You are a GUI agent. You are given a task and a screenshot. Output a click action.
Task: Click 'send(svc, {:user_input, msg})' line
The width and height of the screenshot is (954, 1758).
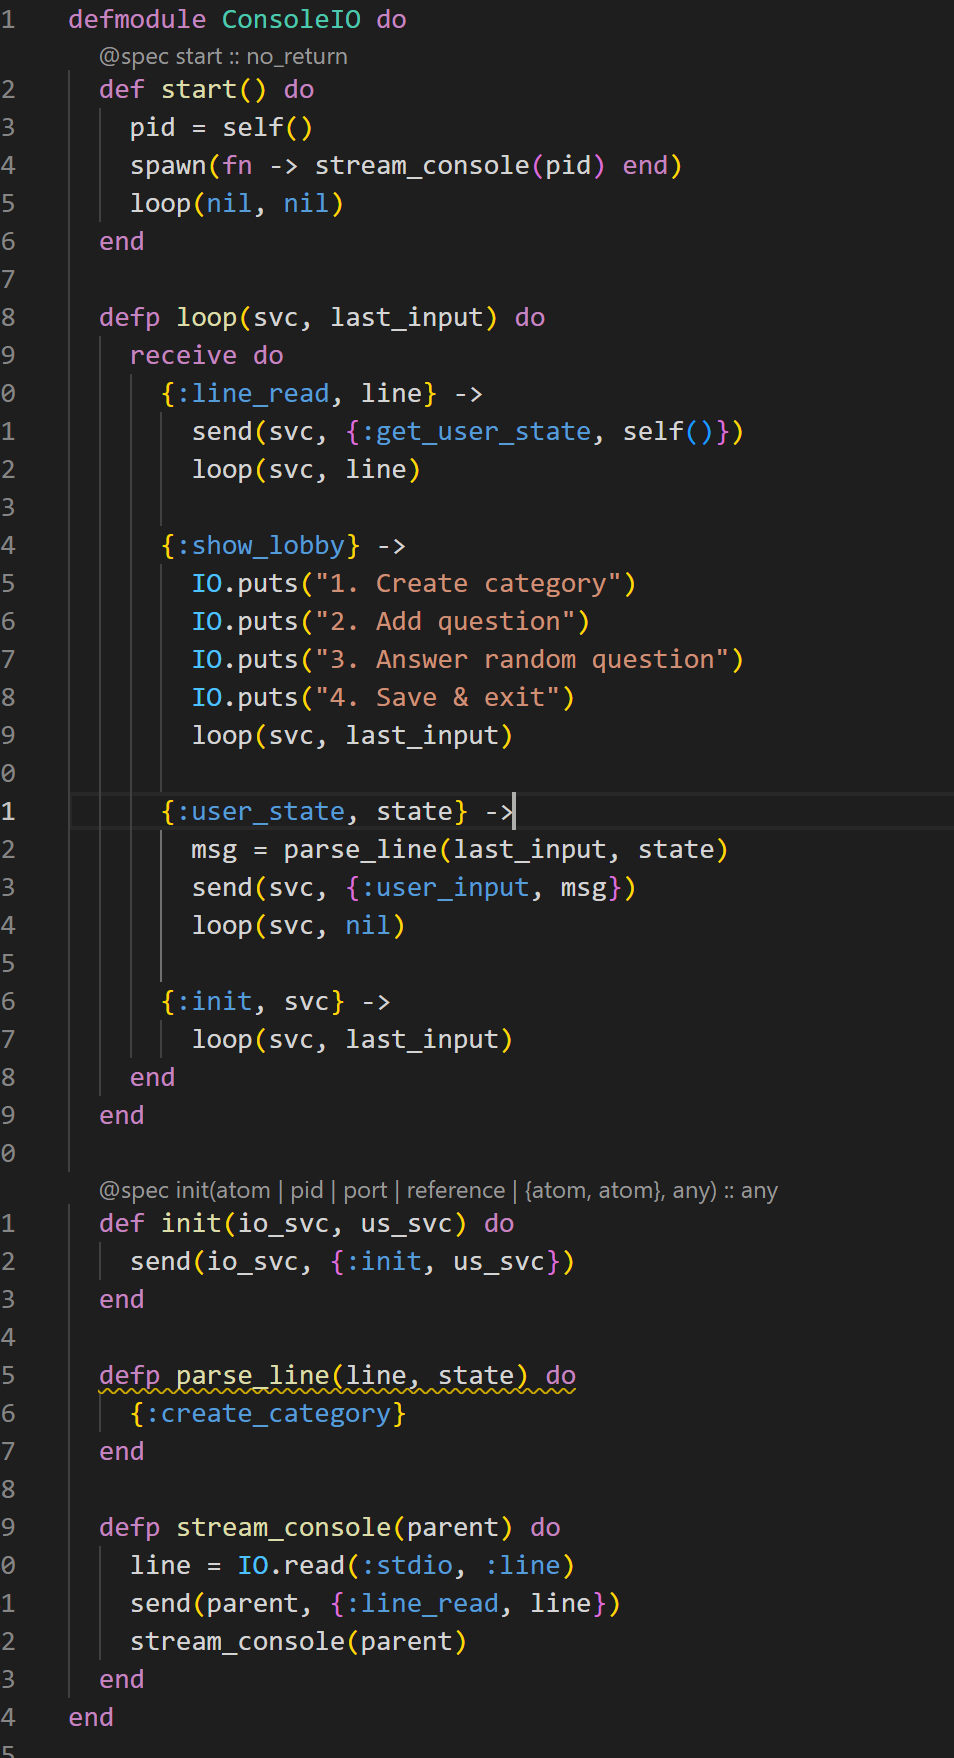click(414, 888)
